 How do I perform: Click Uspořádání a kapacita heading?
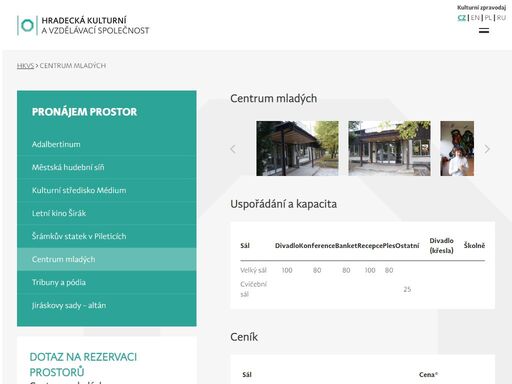283,204
